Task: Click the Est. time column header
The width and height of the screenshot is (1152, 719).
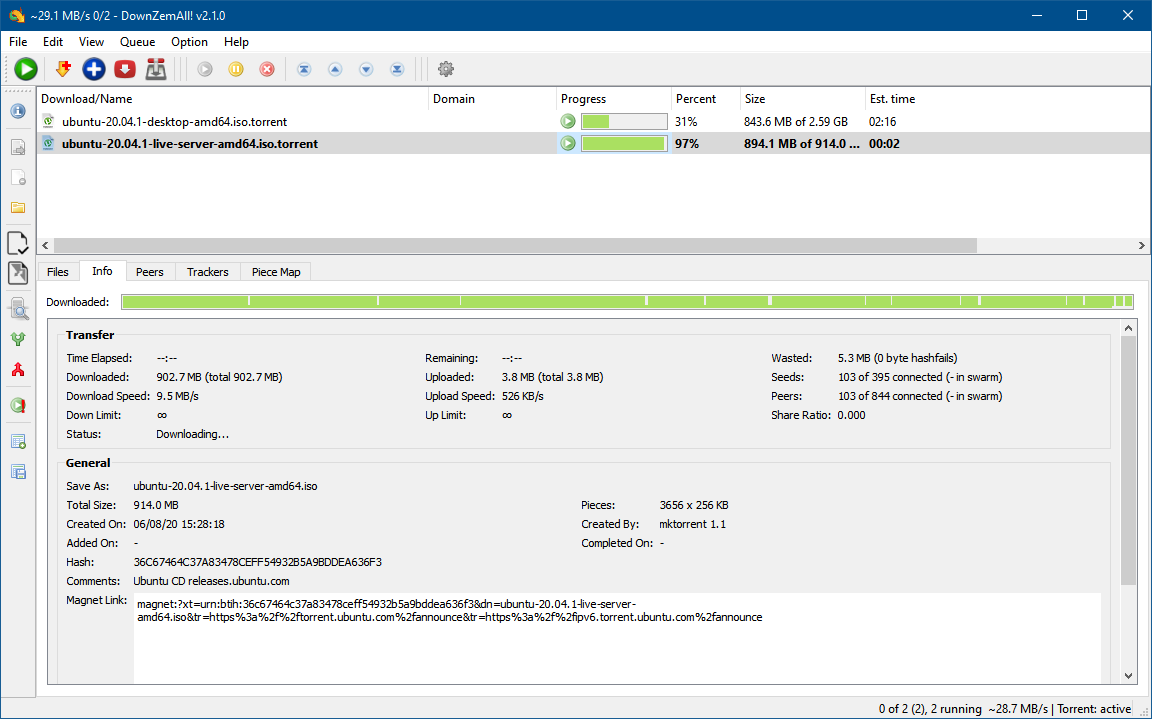Action: click(x=1007, y=98)
